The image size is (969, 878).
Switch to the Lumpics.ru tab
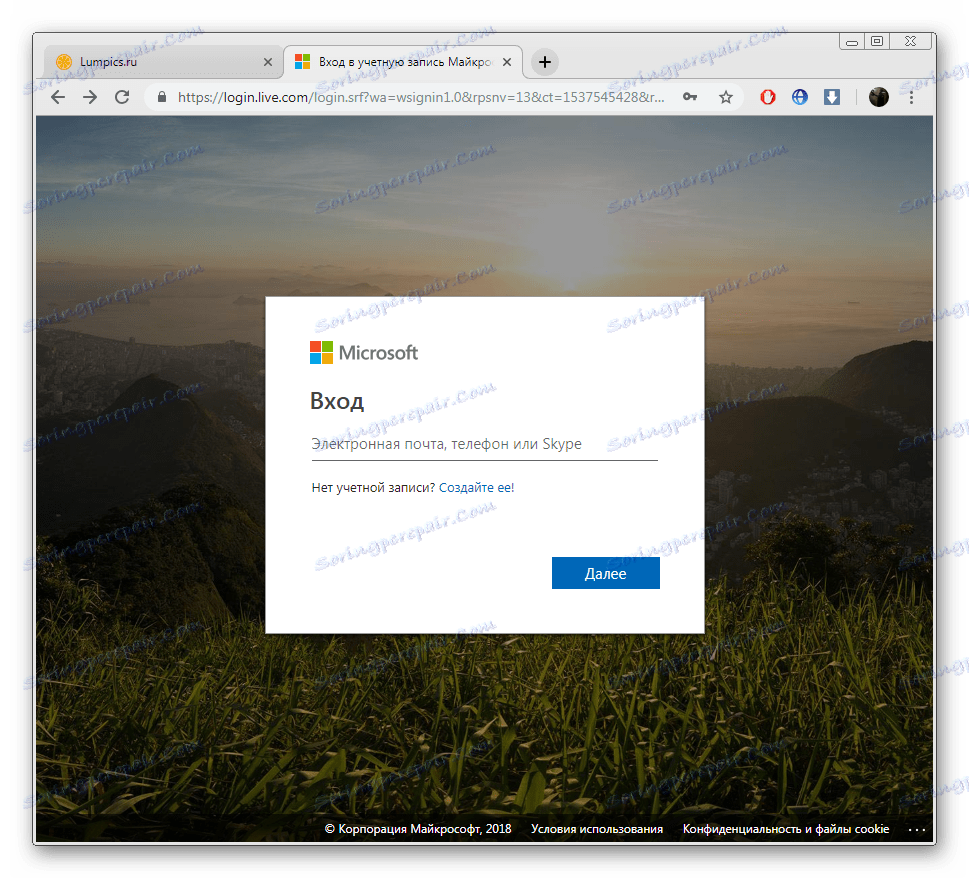pyautogui.click(x=164, y=62)
